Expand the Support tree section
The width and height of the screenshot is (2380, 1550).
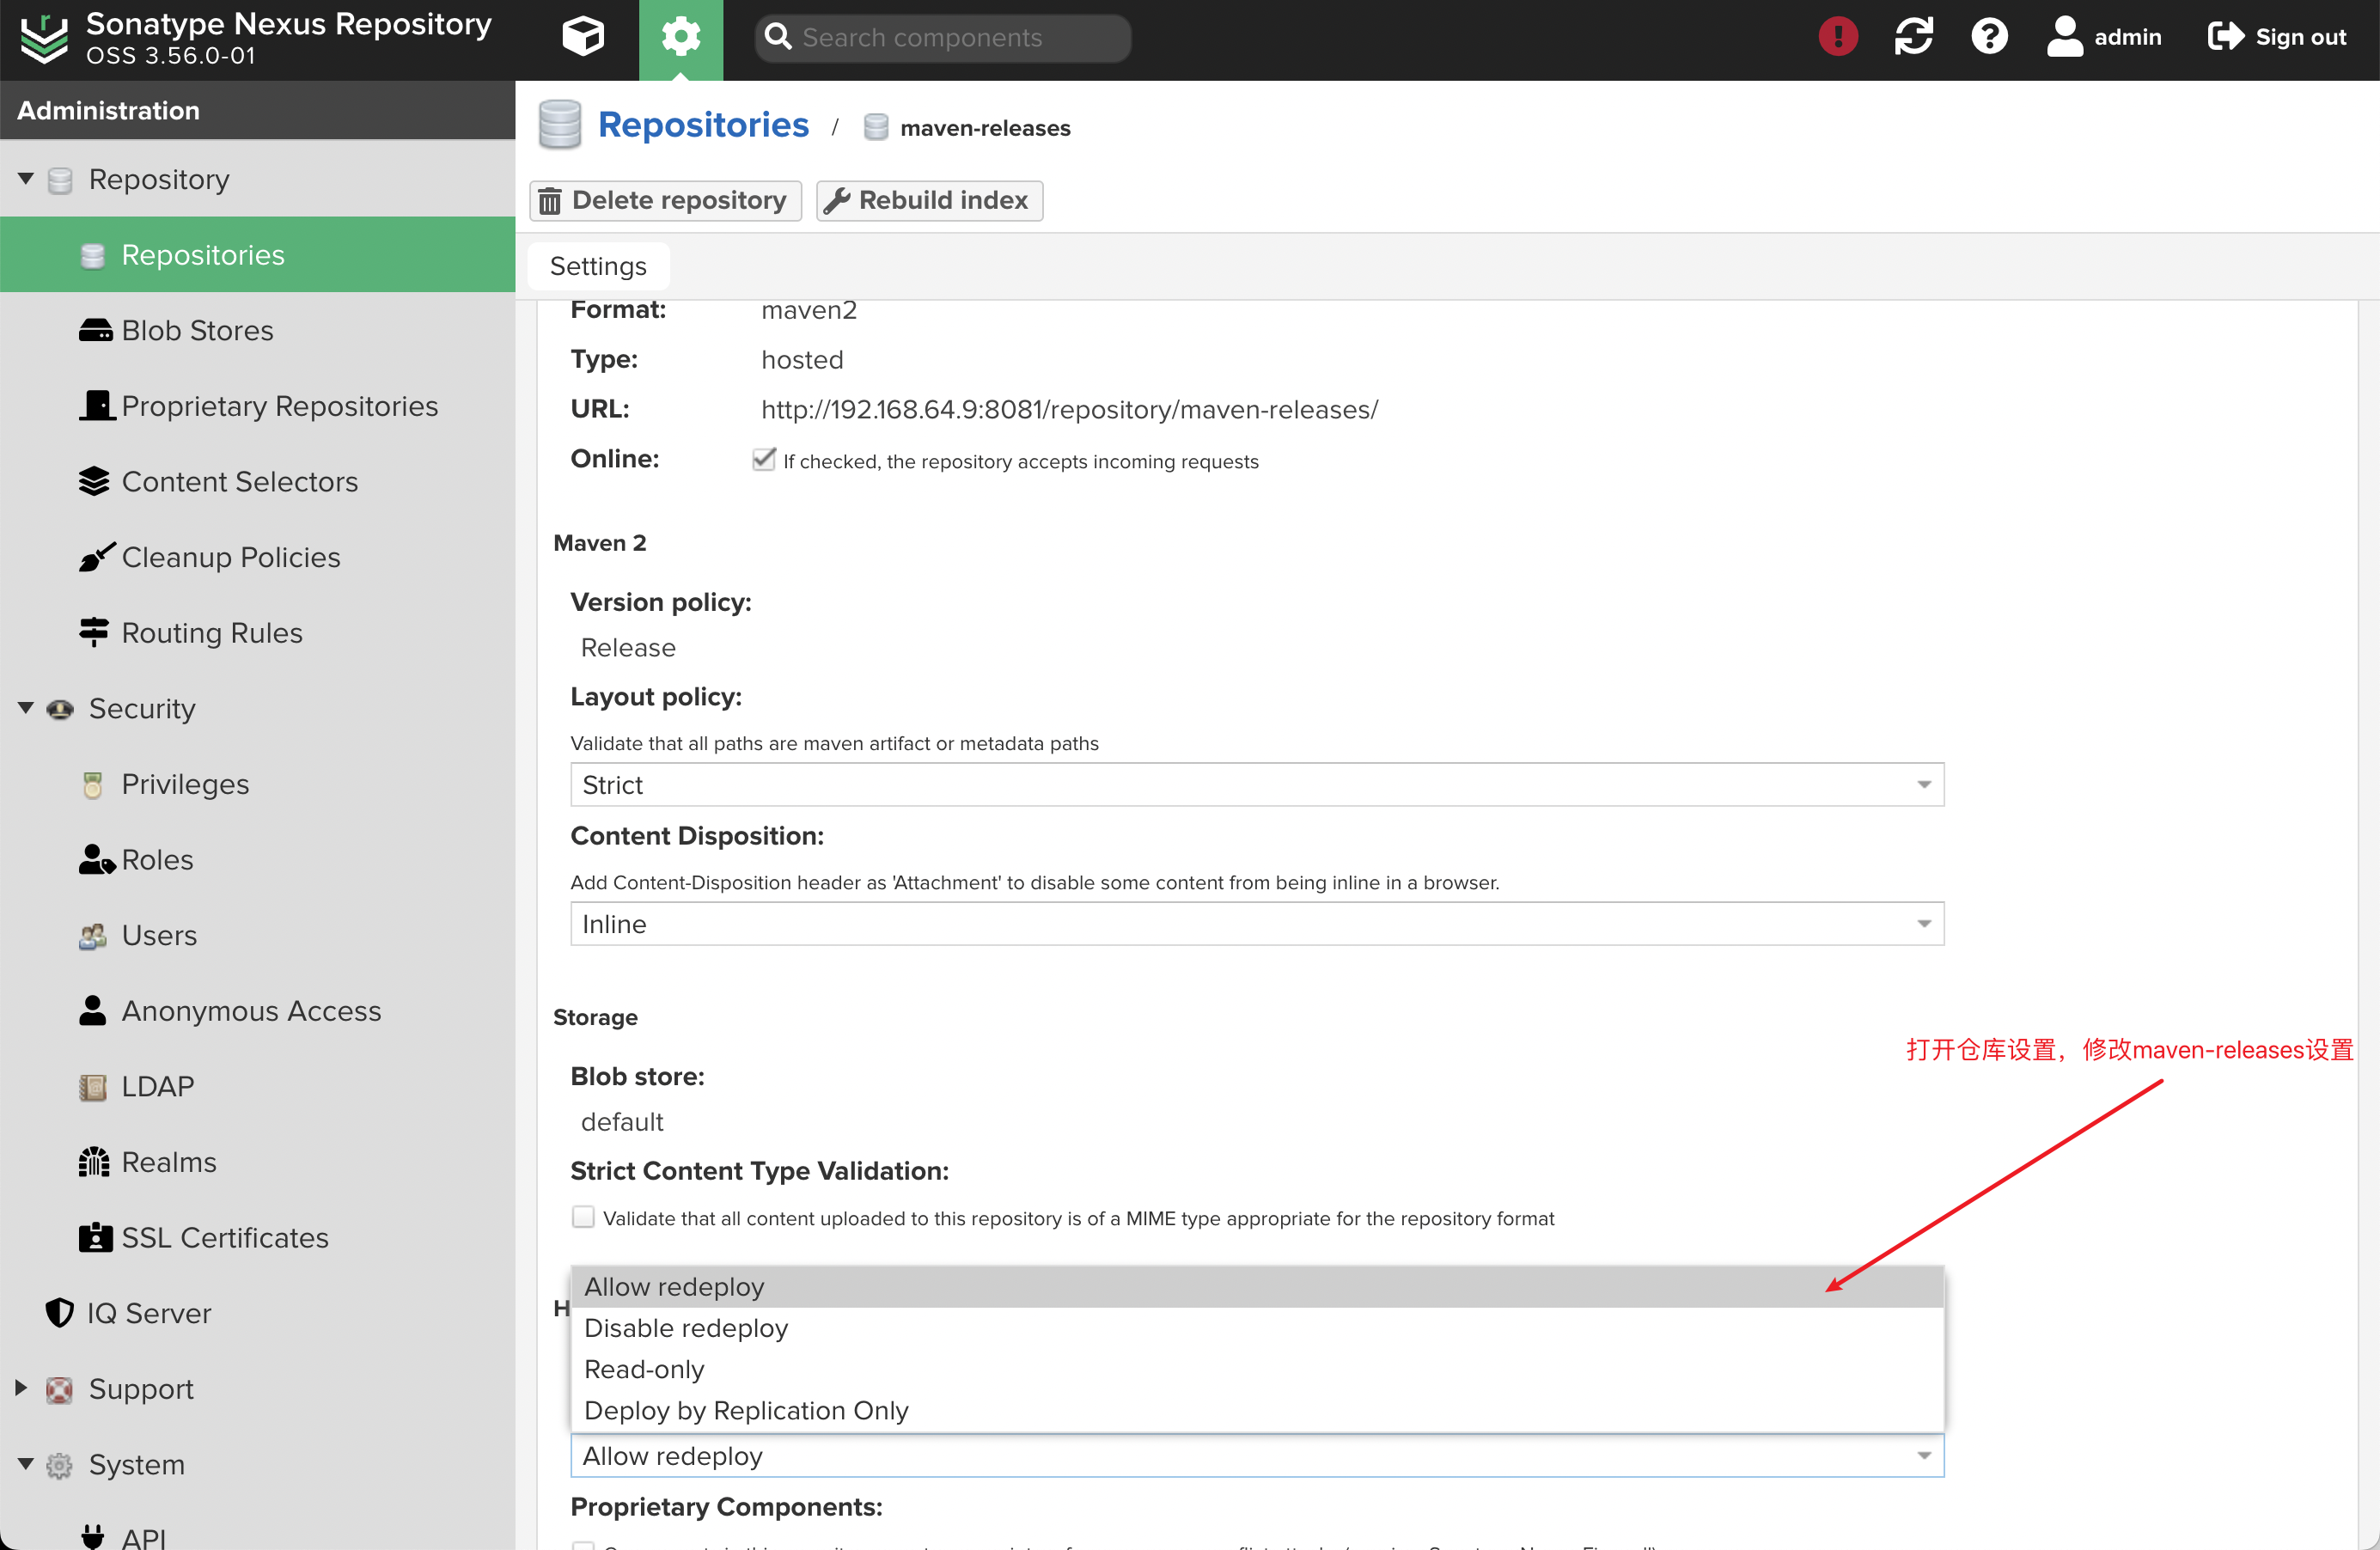[21, 1387]
